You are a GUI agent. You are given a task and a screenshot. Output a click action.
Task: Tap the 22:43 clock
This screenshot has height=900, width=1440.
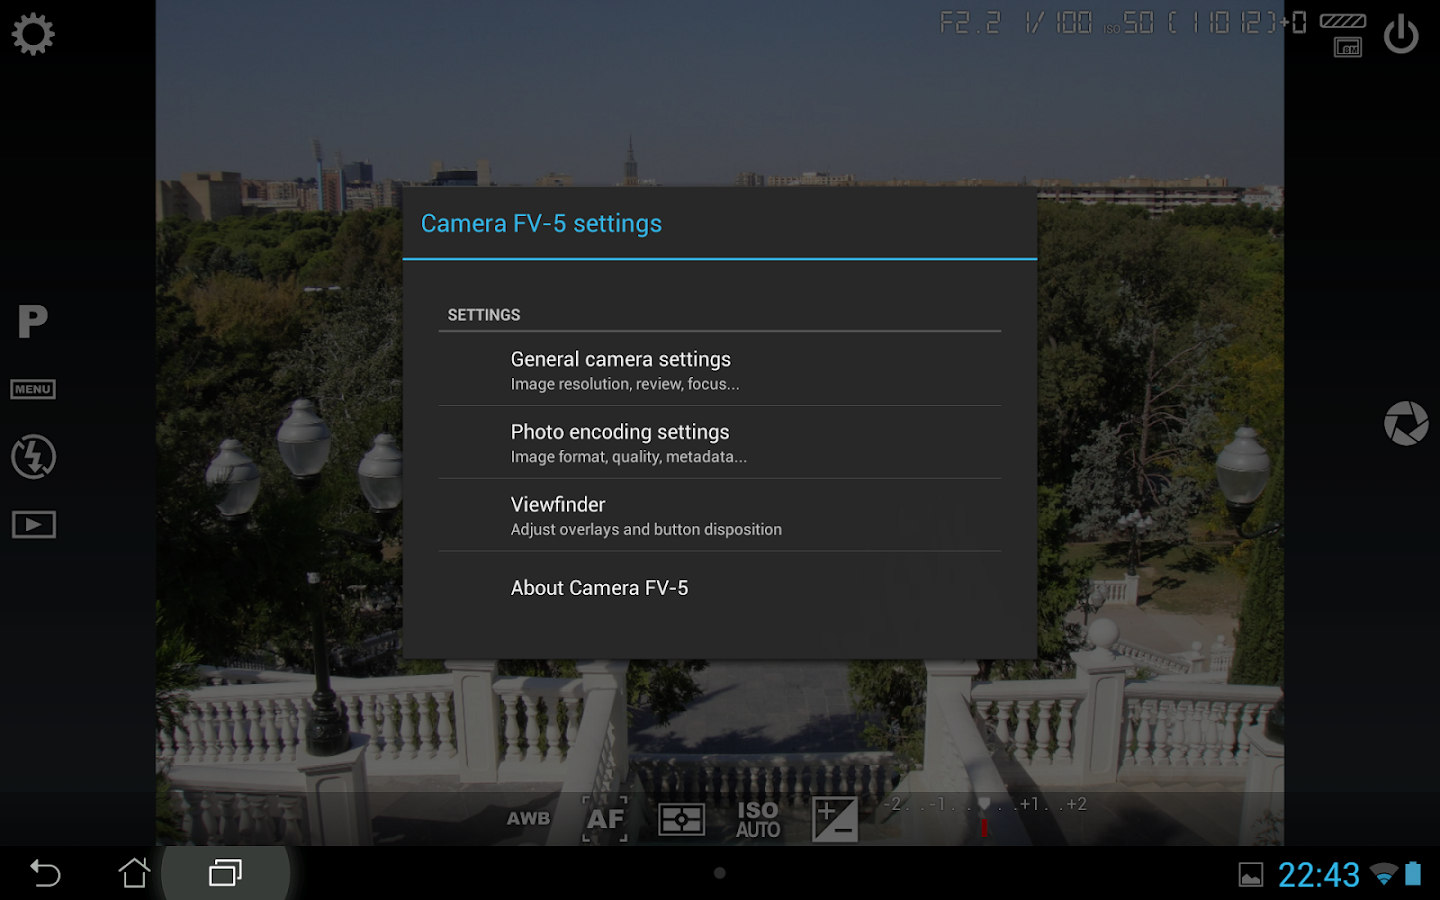[1319, 875]
